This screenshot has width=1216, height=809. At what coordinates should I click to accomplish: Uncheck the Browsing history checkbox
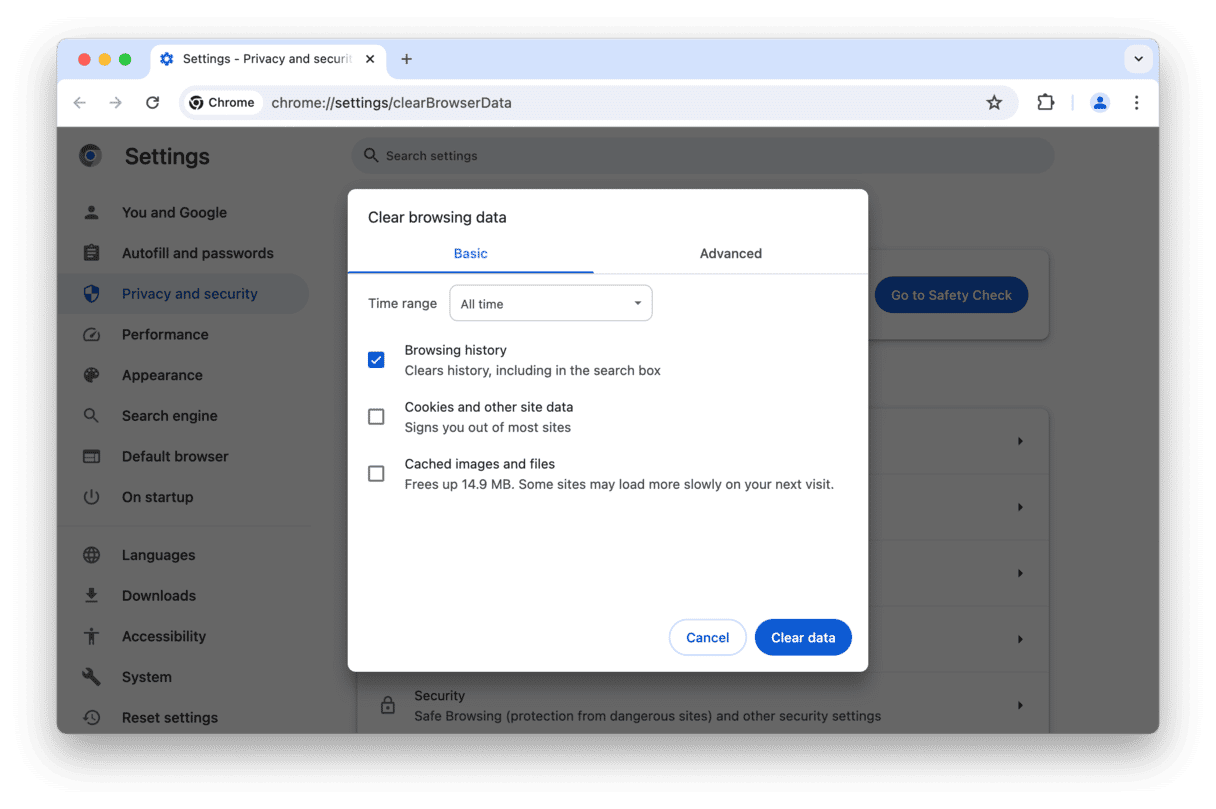(376, 360)
